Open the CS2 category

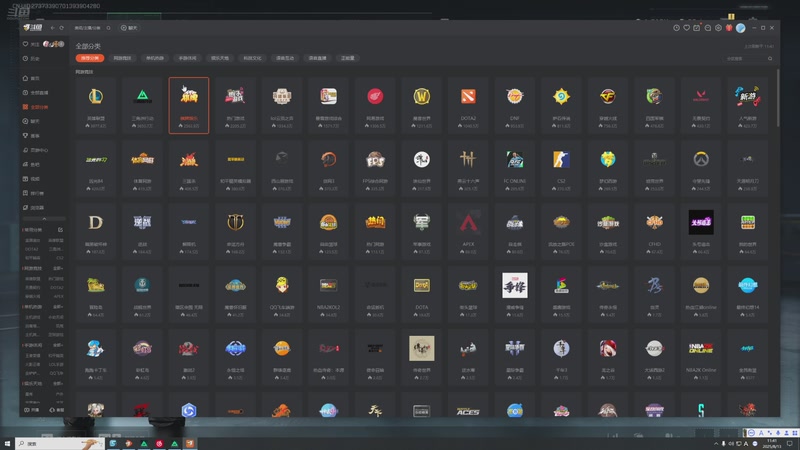[x=561, y=168]
